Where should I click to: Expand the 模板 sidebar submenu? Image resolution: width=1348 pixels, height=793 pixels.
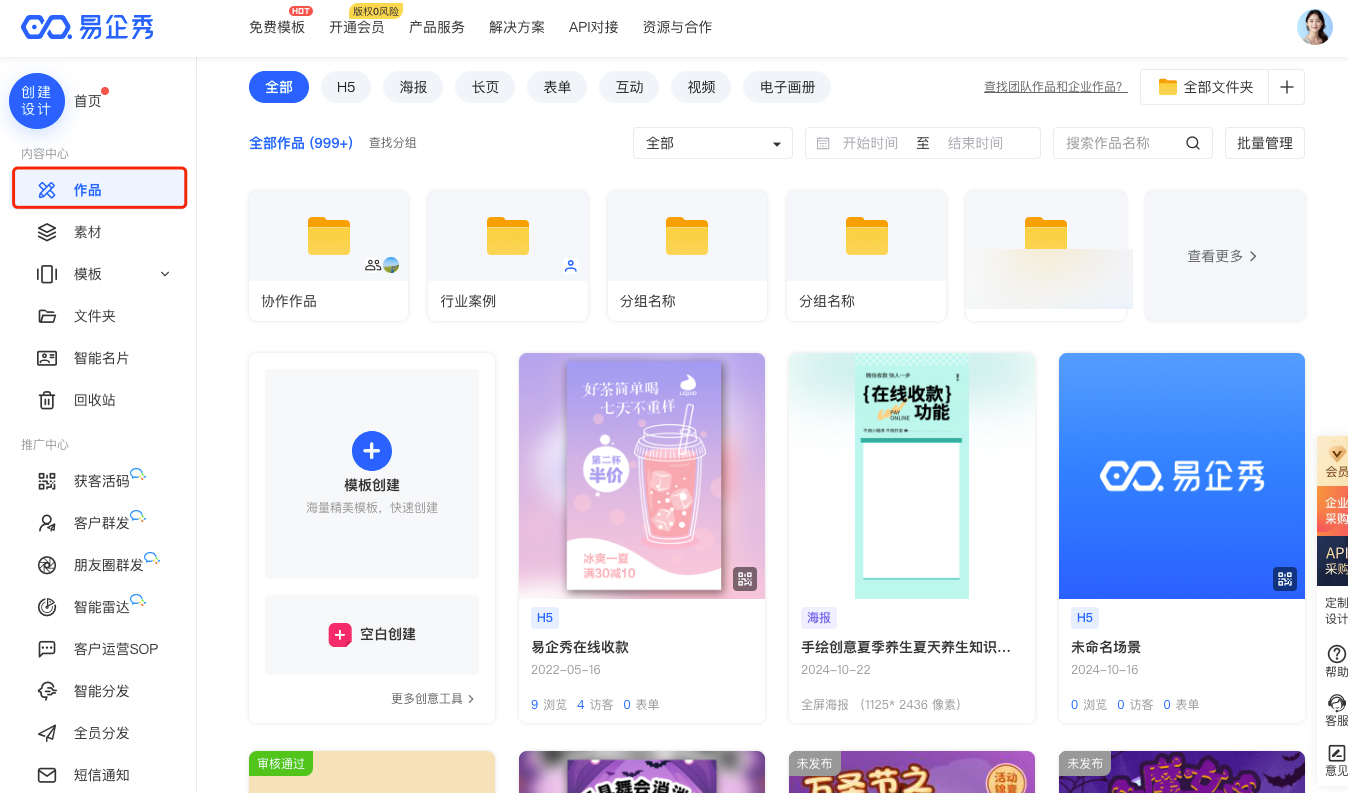(x=165, y=274)
